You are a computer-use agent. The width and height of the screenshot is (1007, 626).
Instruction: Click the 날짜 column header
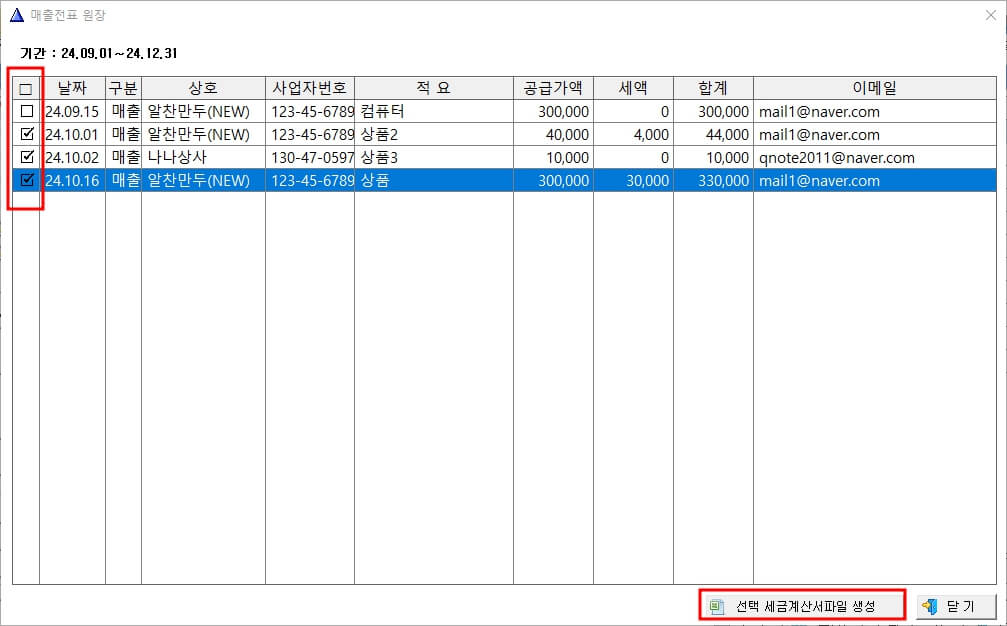point(72,88)
